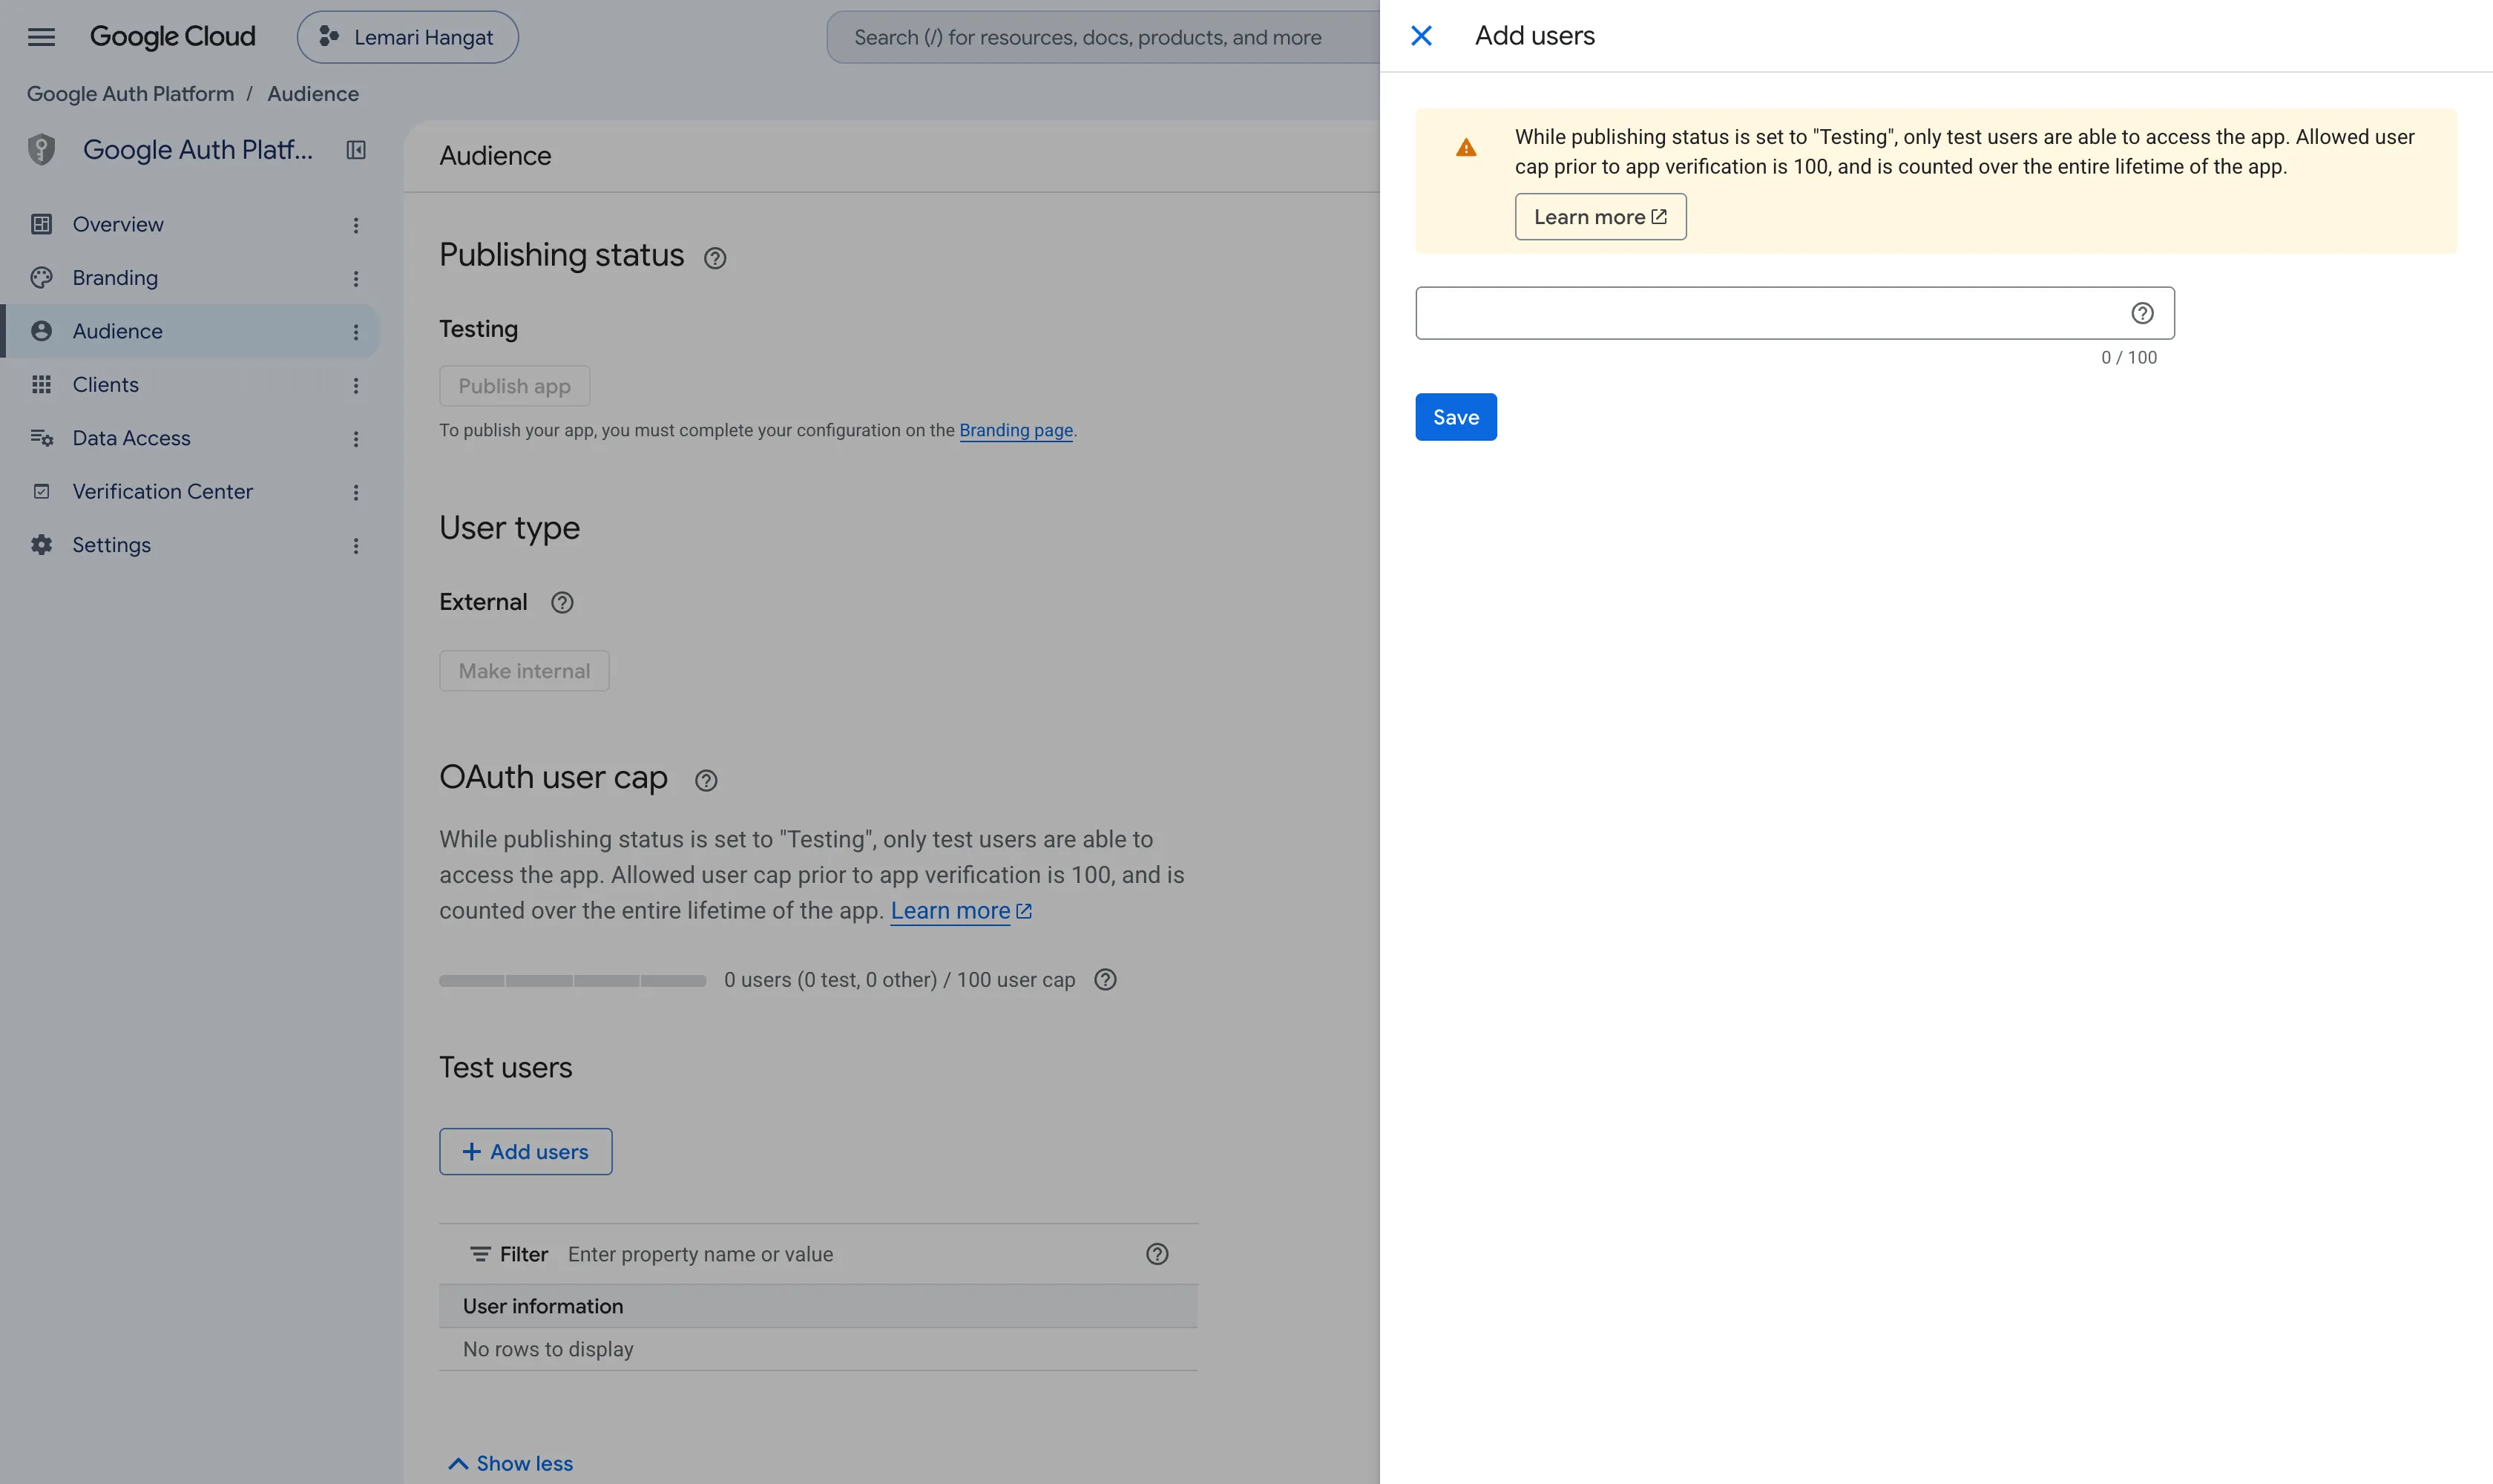Image resolution: width=2493 pixels, height=1484 pixels.
Task: Open more options for Audience
Action: click(x=355, y=332)
